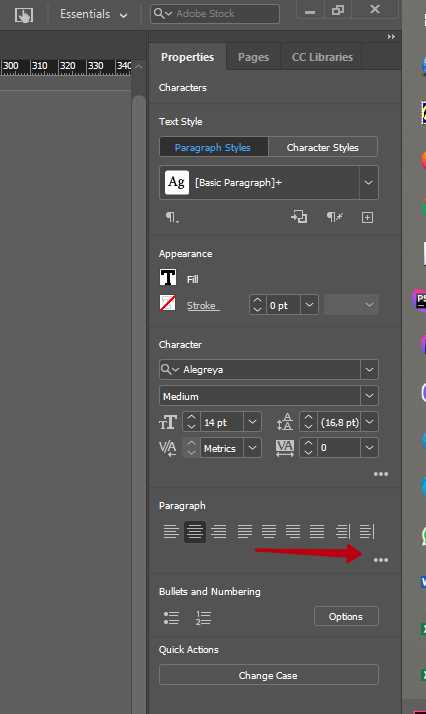Toggle Align Center paragraph alignment
The image size is (426, 714).
coord(195,531)
